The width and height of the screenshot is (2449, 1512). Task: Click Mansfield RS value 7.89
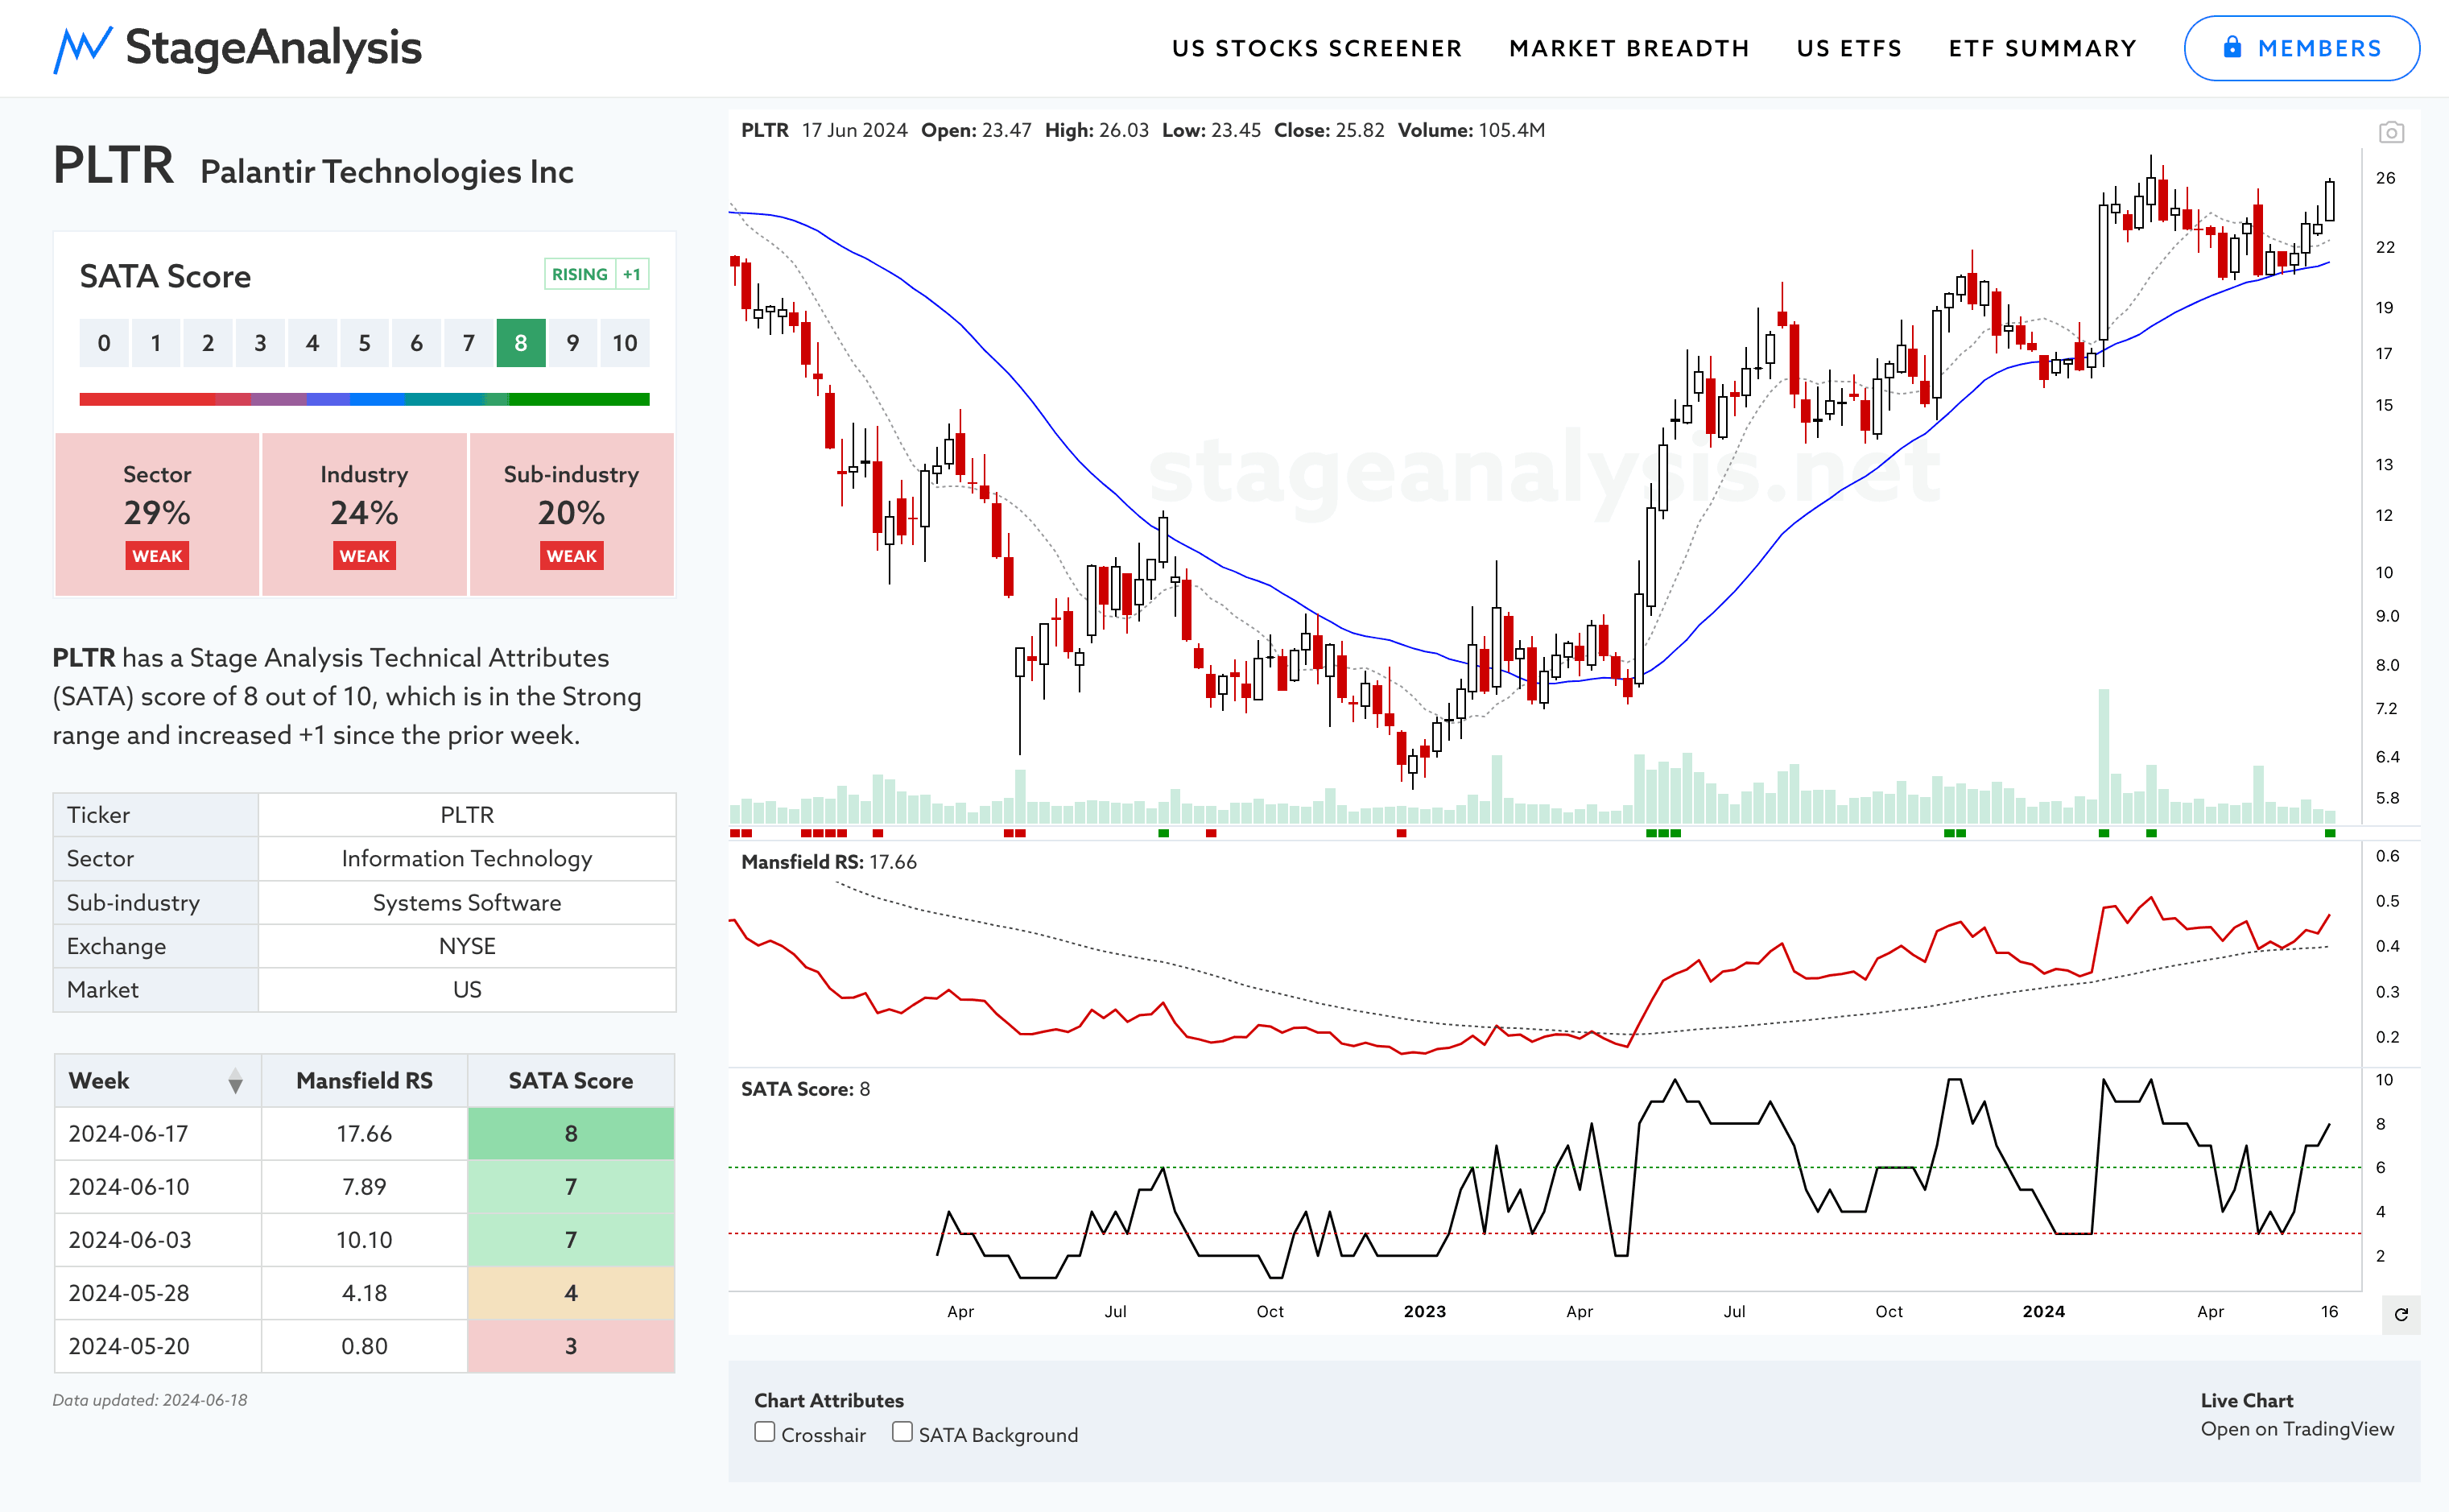tap(364, 1187)
